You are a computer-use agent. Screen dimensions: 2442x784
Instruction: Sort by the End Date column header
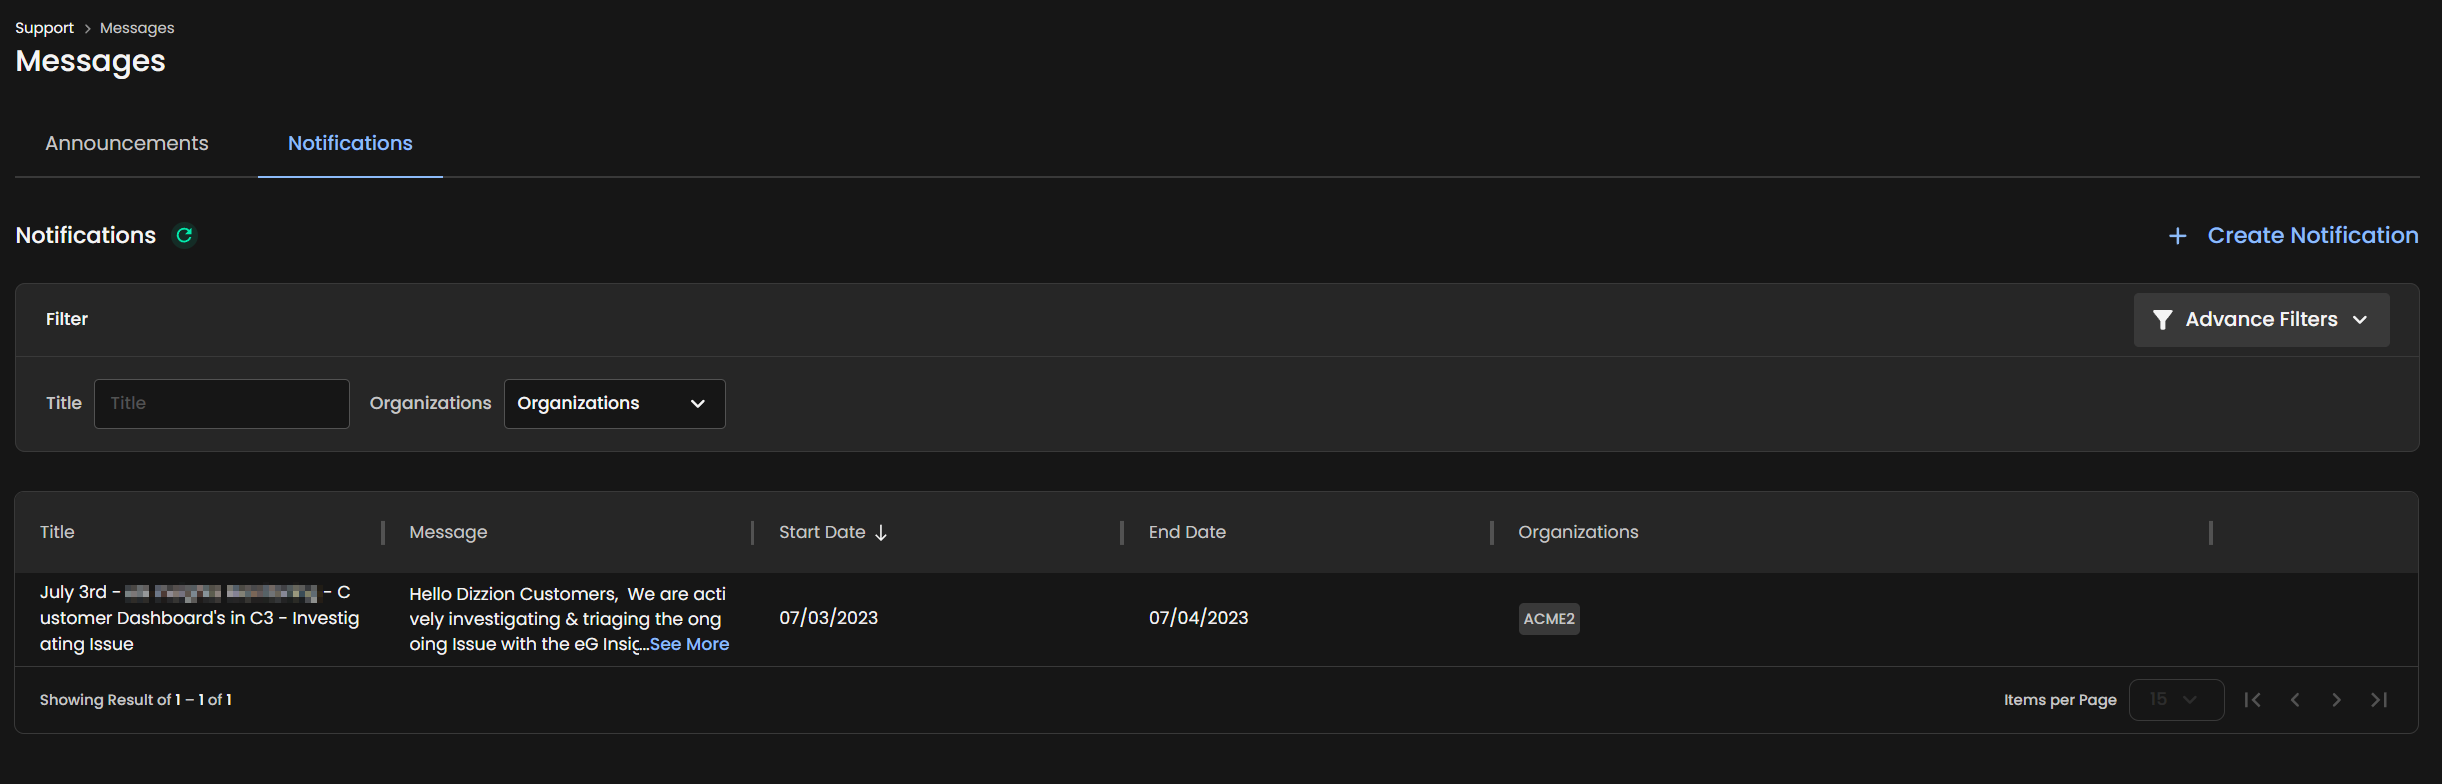pyautogui.click(x=1187, y=532)
